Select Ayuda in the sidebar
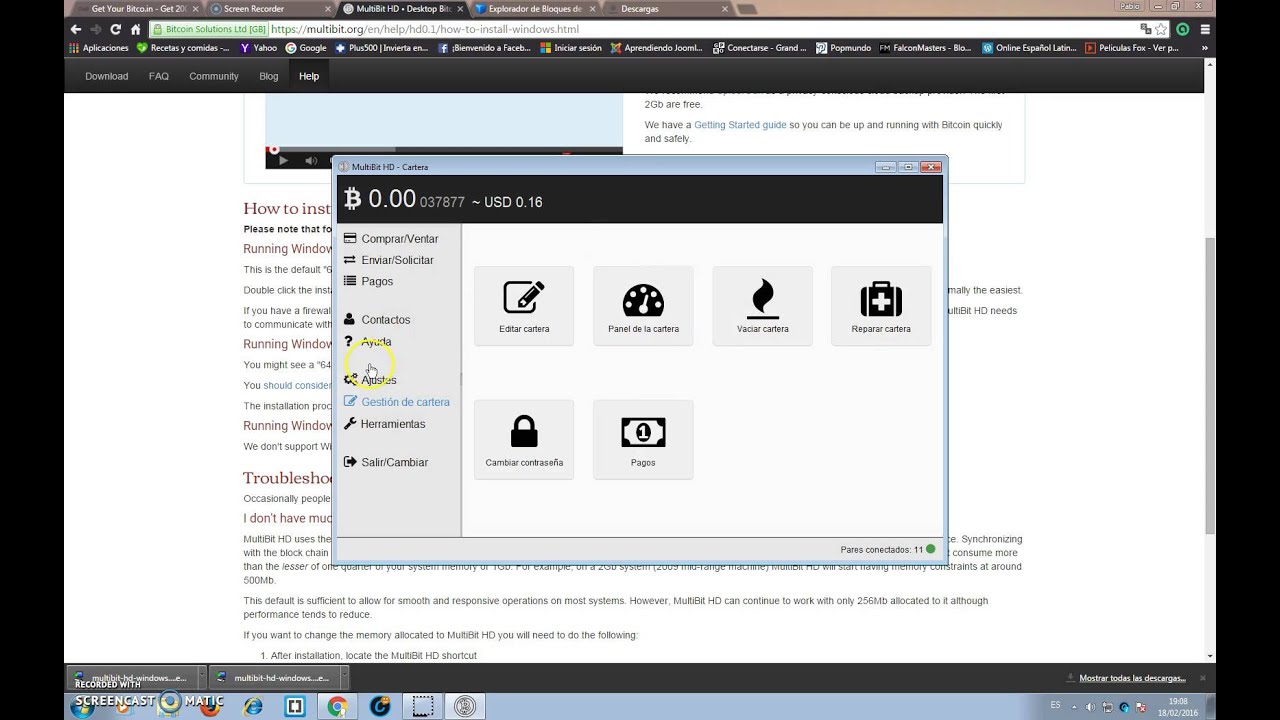Screen dimensions: 1280x720 (367, 342)
